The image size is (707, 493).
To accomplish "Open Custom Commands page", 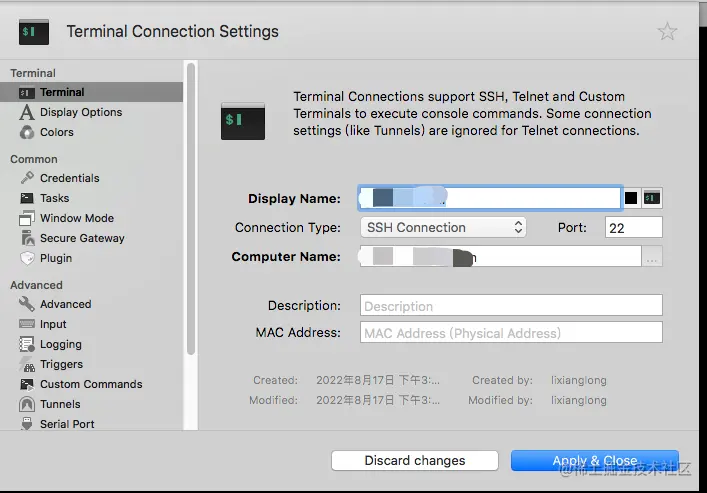I will (x=90, y=384).
